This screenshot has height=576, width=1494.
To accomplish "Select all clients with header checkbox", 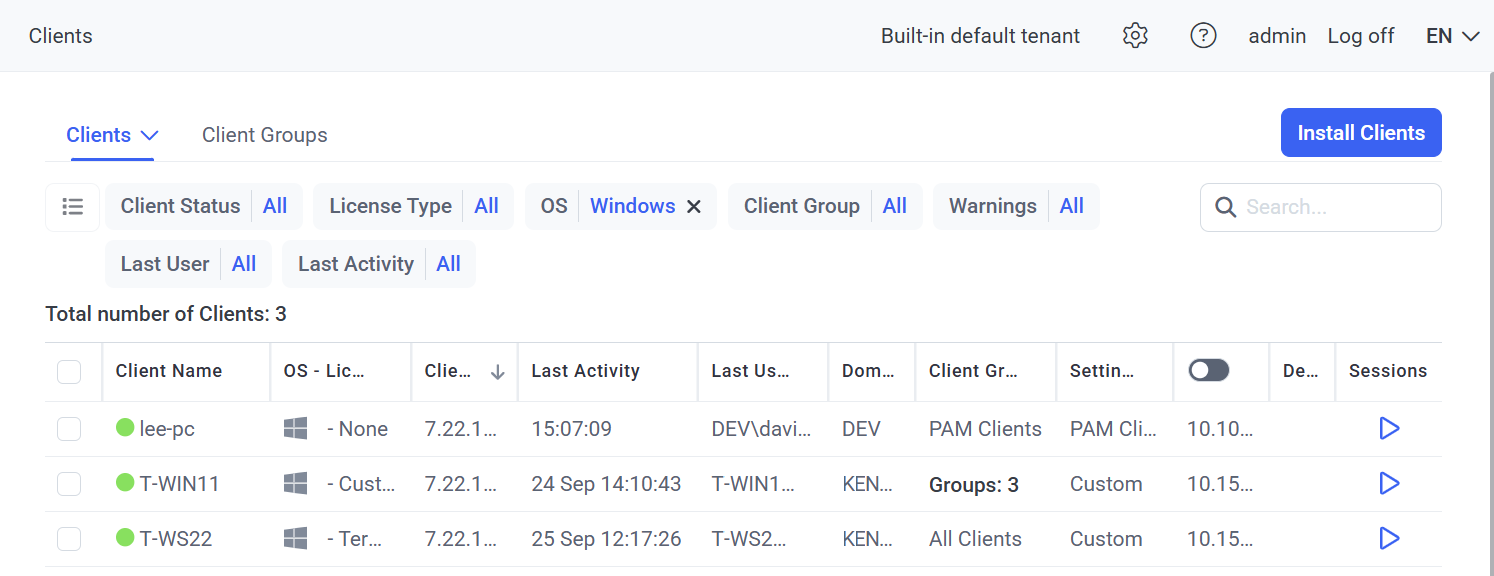I will 69,372.
